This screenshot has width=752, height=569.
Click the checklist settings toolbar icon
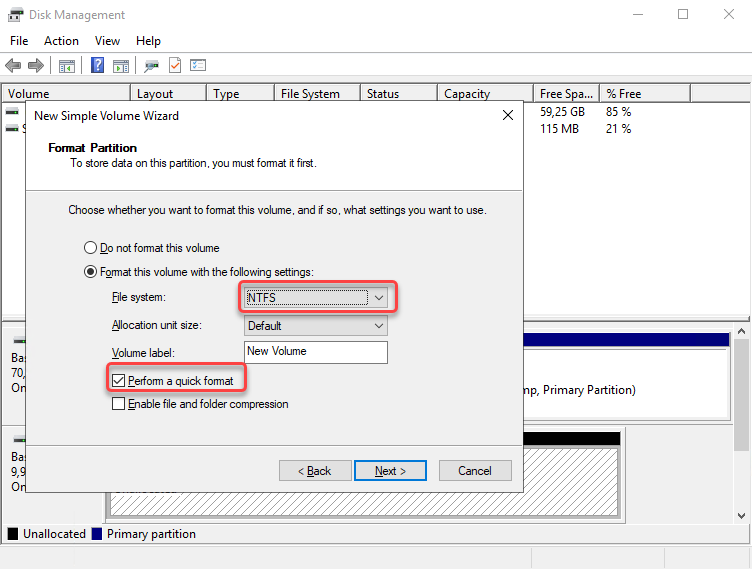point(198,66)
